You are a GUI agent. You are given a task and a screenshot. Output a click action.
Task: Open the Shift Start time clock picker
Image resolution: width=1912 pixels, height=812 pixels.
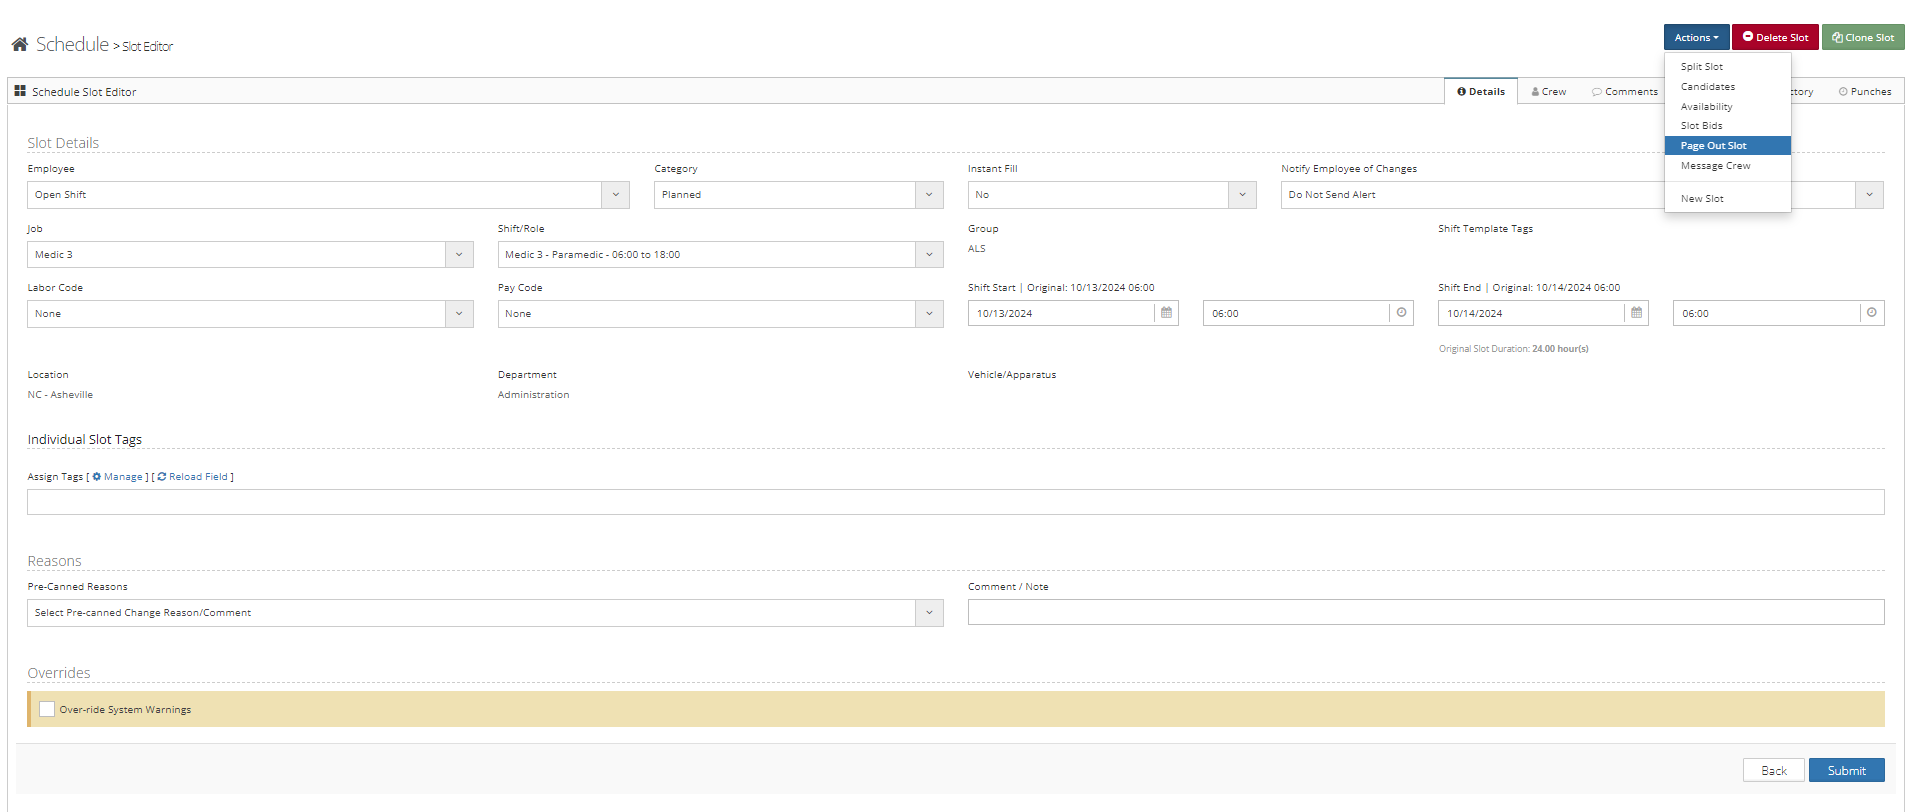pos(1401,313)
